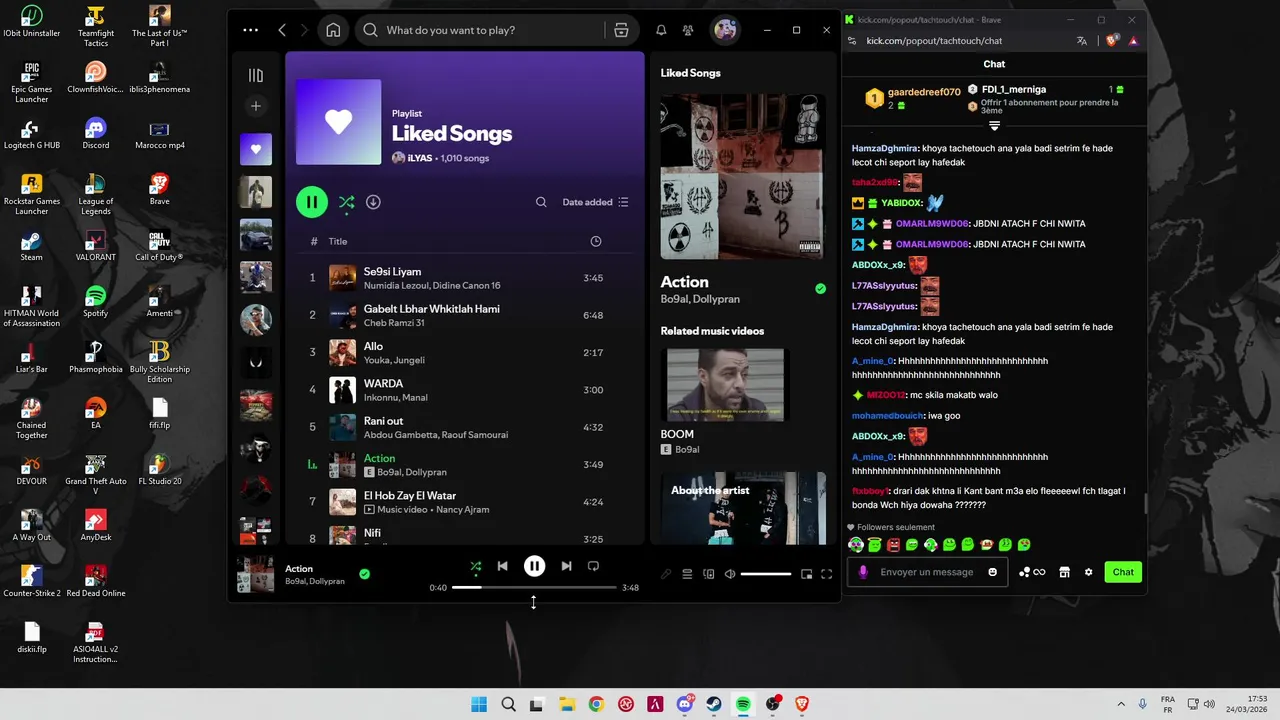
Task: Skip to the previous track
Action: point(503,566)
